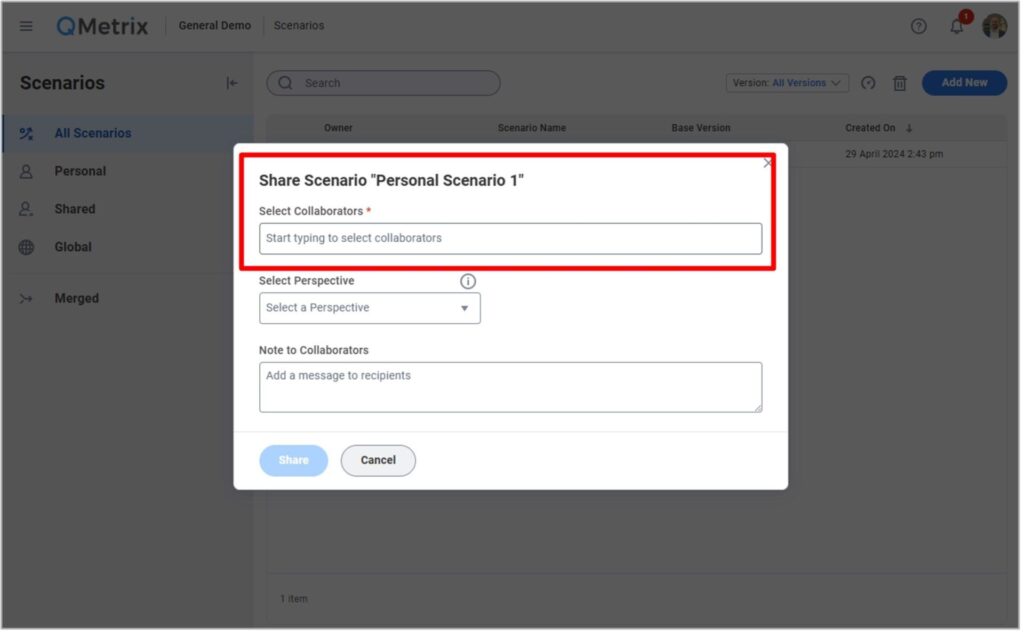Click the Add New button
Screen dimensions: 1024x632
click(963, 83)
